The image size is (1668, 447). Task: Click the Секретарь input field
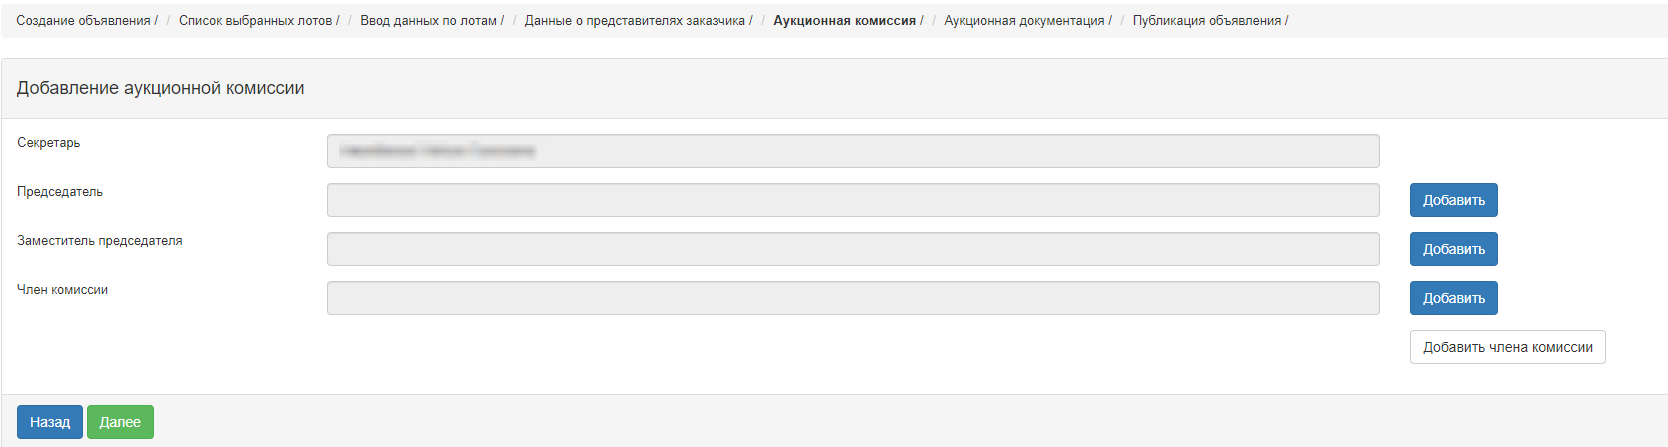[x=853, y=151]
